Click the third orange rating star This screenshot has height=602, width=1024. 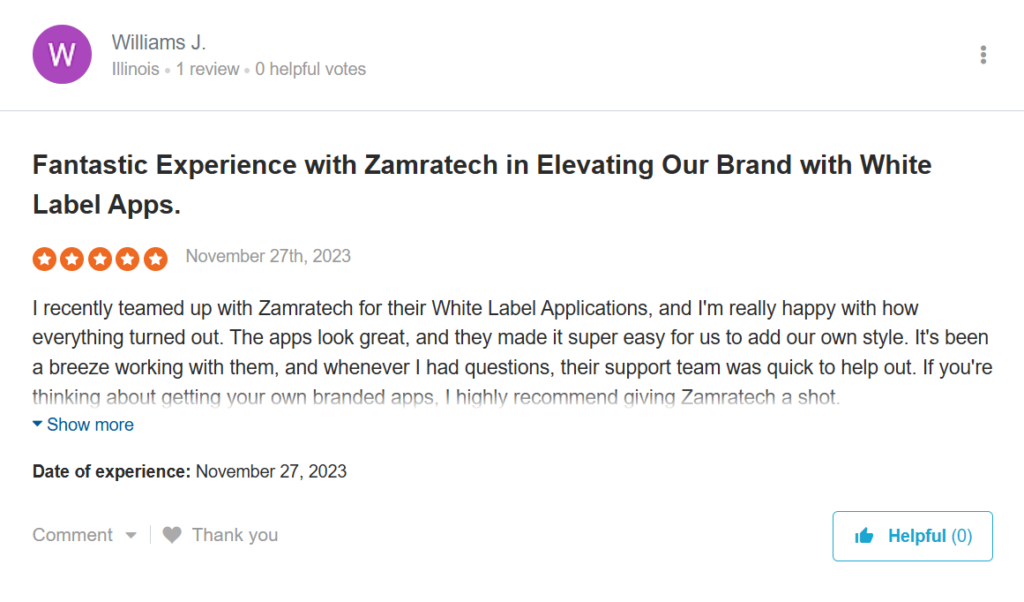tap(100, 259)
